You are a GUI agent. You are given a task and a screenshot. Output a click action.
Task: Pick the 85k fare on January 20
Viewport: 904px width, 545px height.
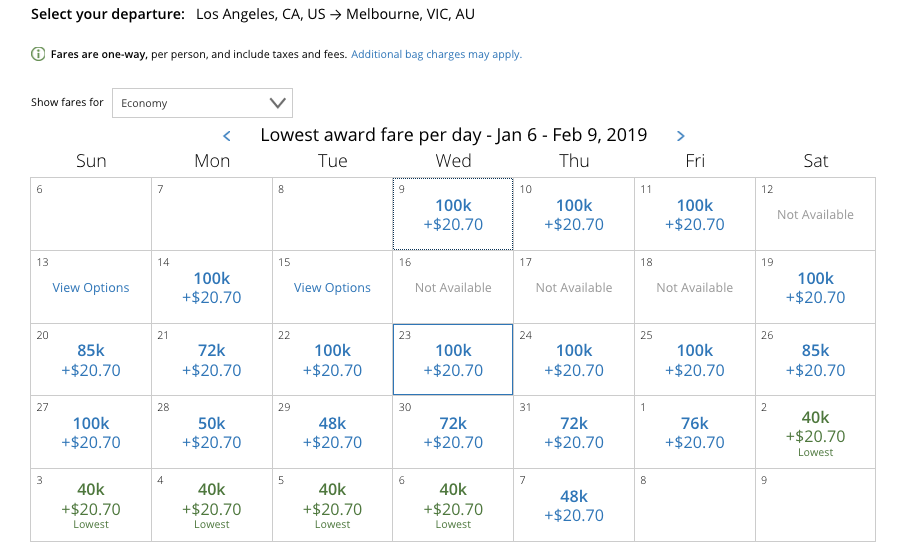tap(91, 360)
